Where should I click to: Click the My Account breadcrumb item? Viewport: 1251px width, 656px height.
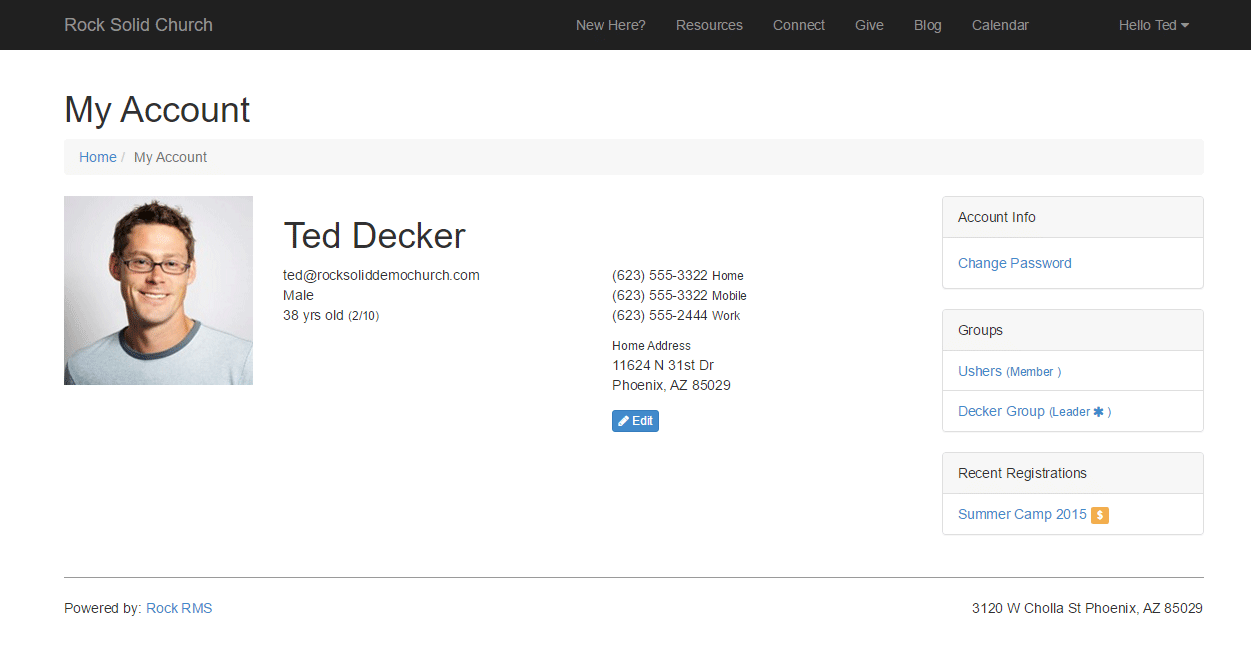170,157
